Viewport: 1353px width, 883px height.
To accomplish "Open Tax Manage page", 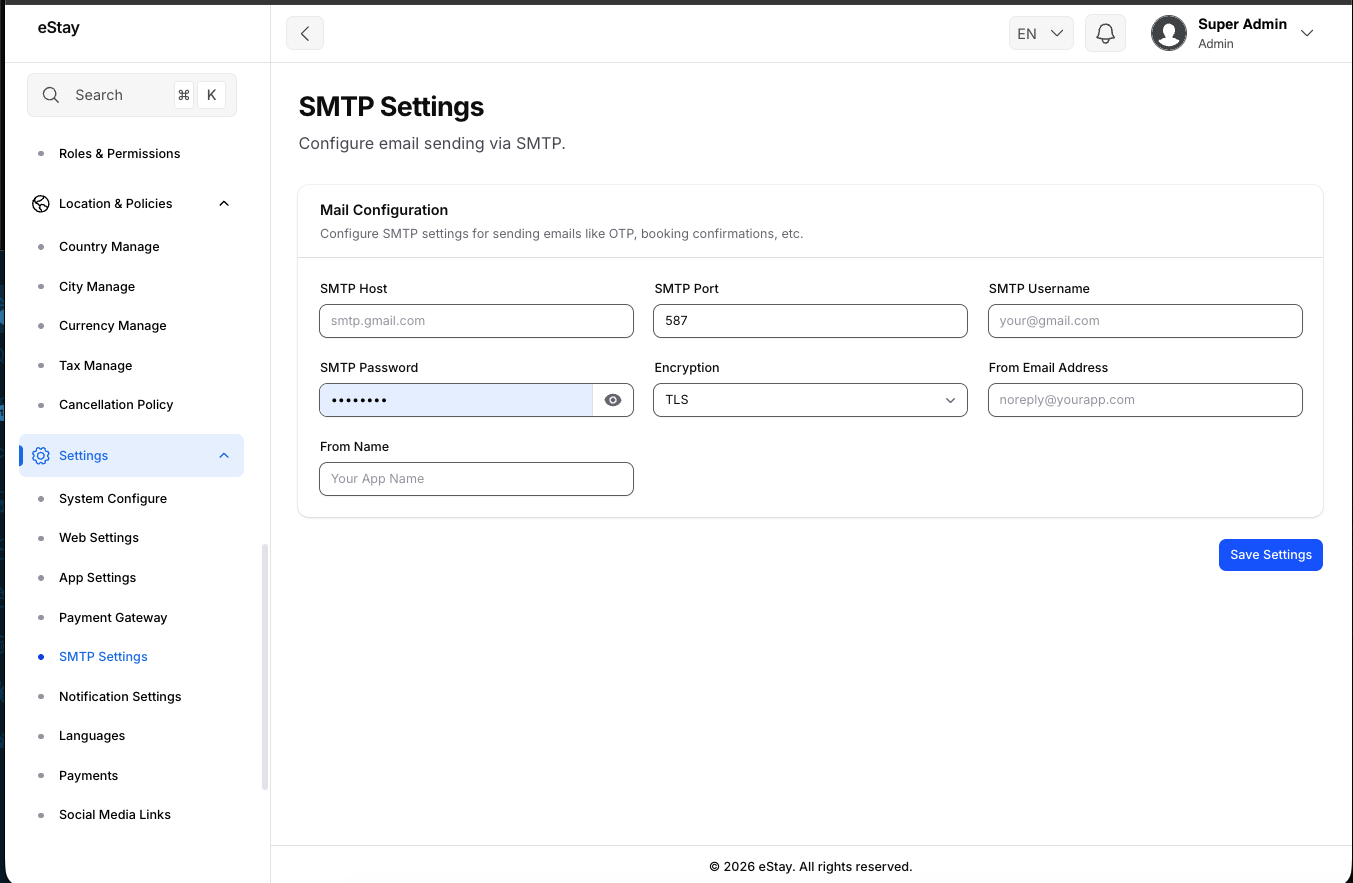I will (96, 366).
